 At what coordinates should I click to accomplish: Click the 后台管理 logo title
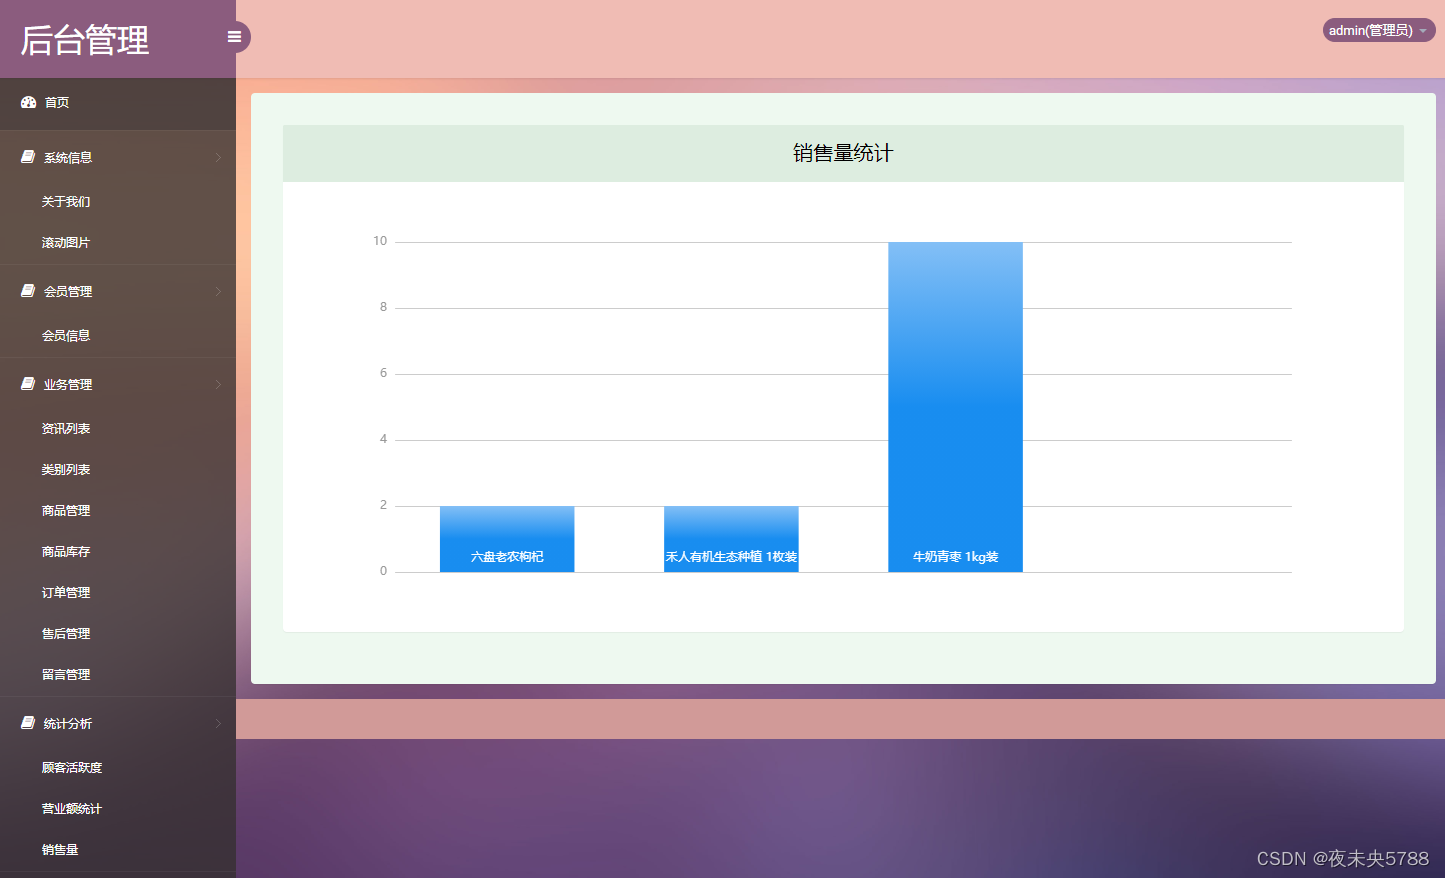(85, 40)
